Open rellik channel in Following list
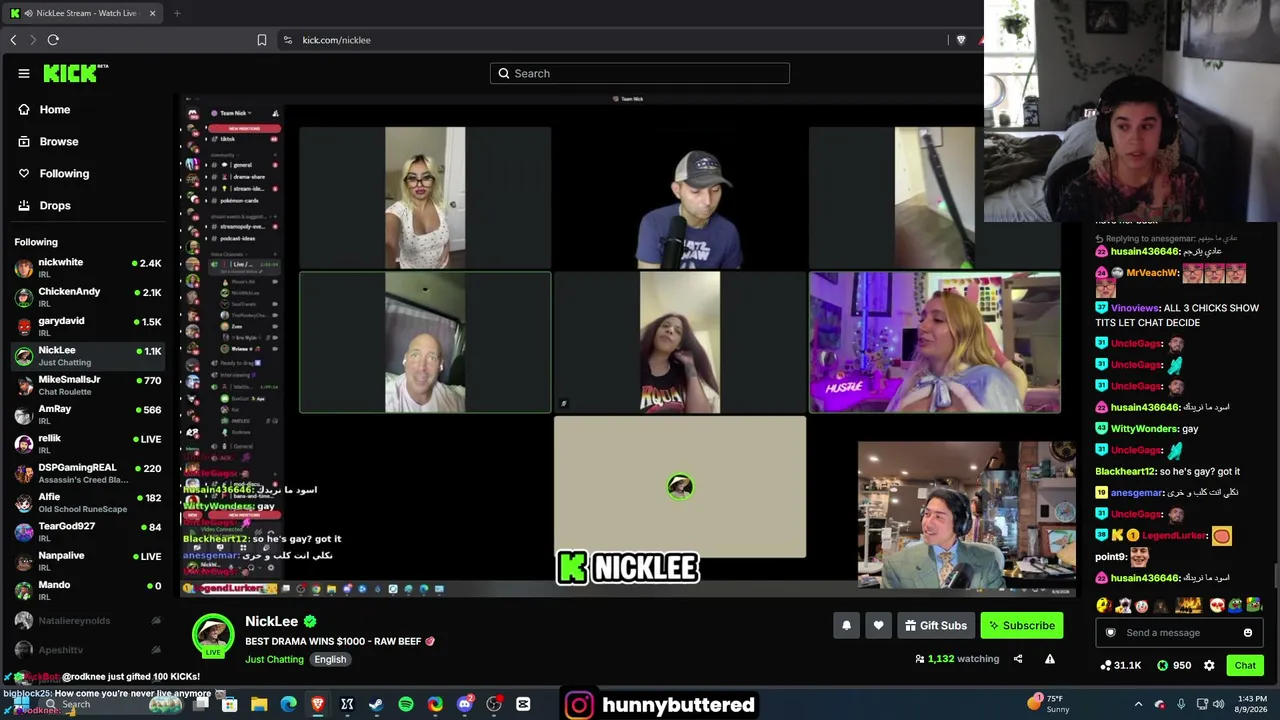The width and height of the screenshot is (1280, 720). click(88, 443)
